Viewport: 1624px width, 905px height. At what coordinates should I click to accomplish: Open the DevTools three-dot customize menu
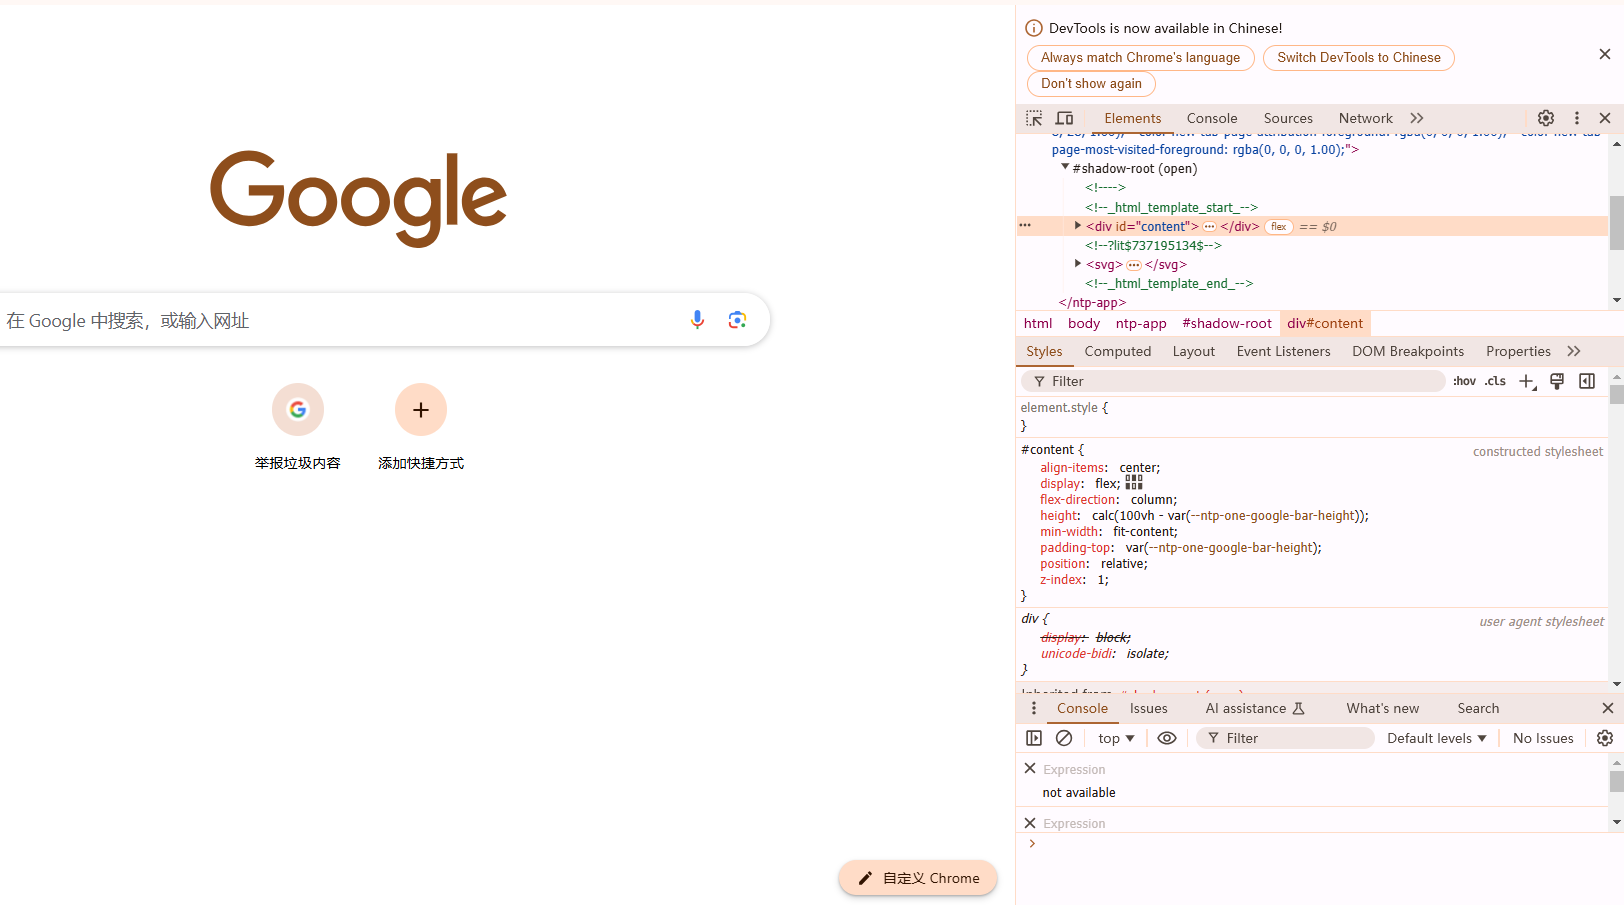click(x=1577, y=118)
